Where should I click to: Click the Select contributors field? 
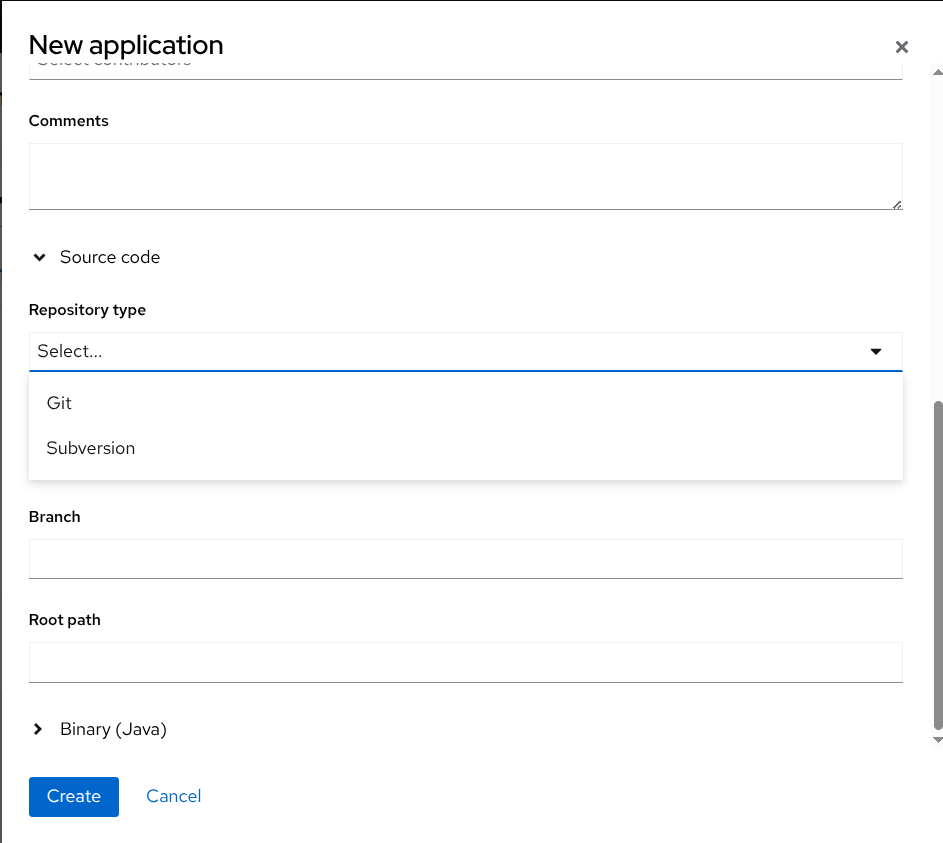tap(465, 66)
